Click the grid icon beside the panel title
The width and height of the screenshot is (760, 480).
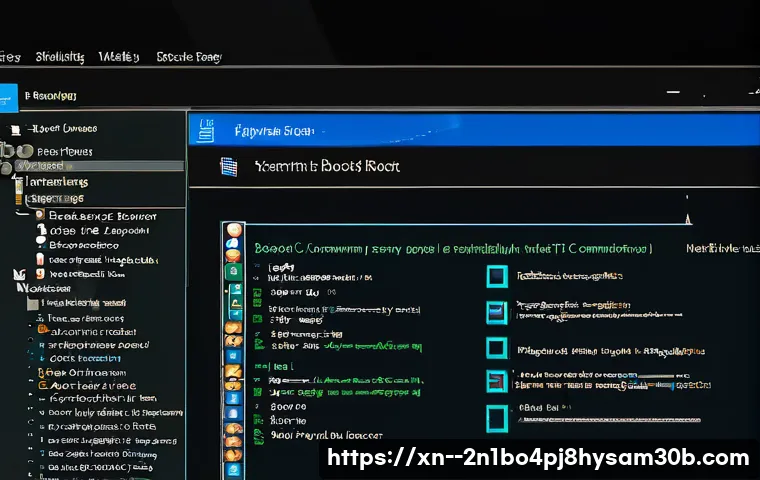coord(227,167)
